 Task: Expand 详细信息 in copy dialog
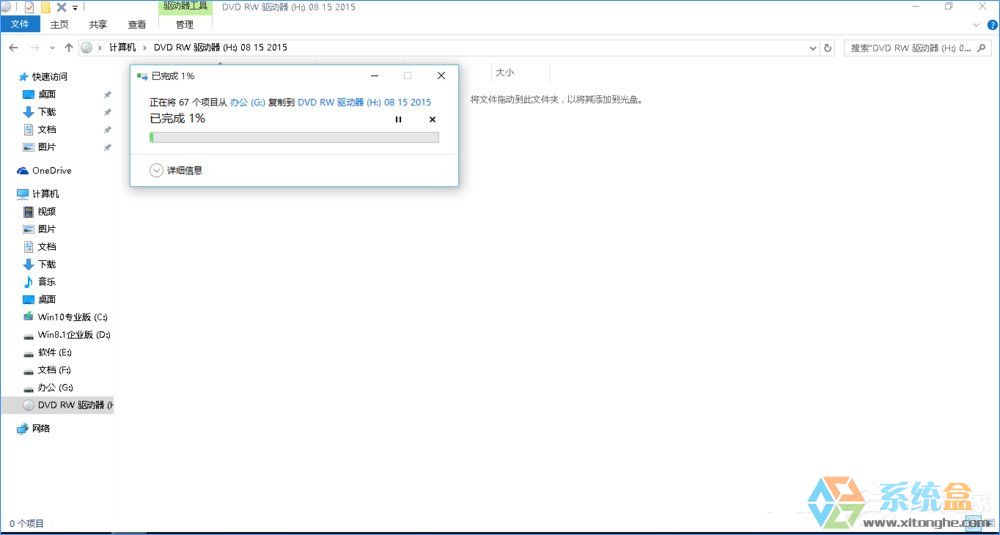[177, 171]
